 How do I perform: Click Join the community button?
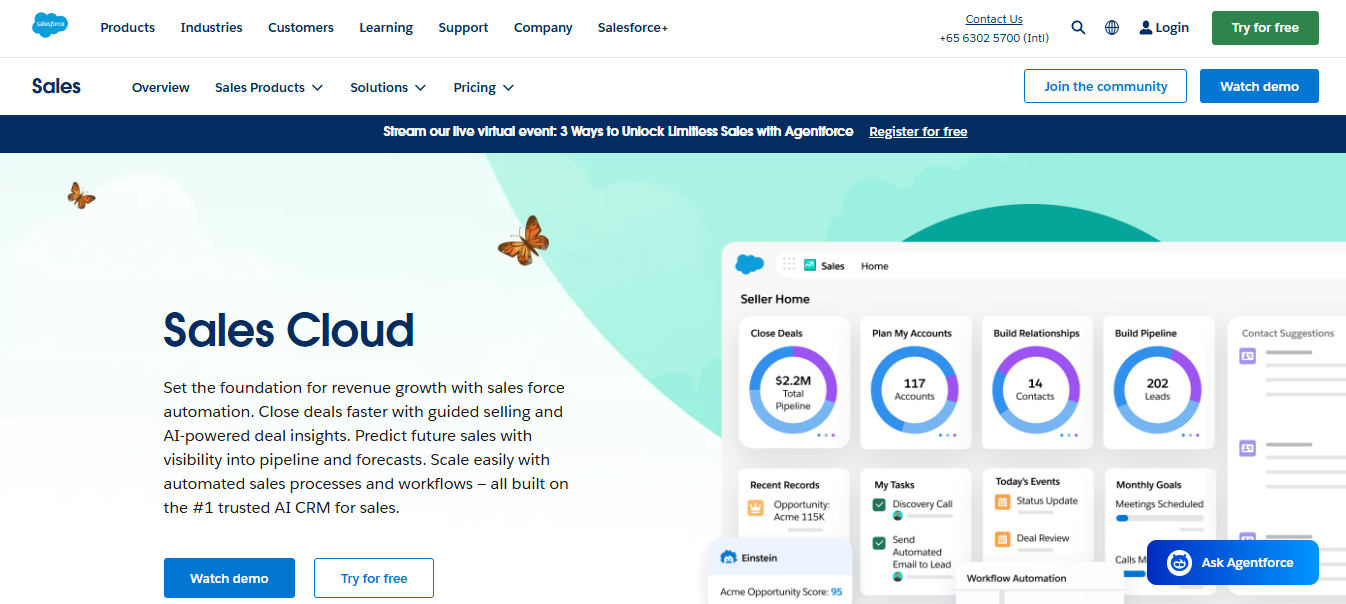point(1105,86)
